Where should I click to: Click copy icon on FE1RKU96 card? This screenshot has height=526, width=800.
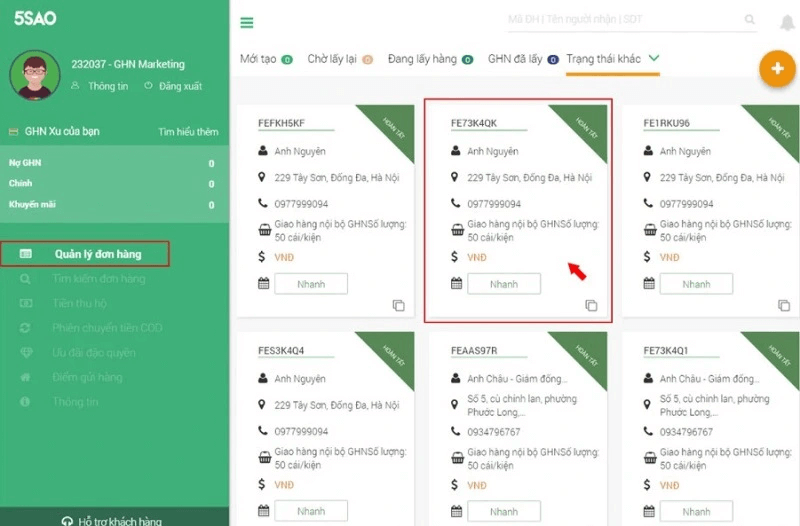pyautogui.click(x=783, y=305)
